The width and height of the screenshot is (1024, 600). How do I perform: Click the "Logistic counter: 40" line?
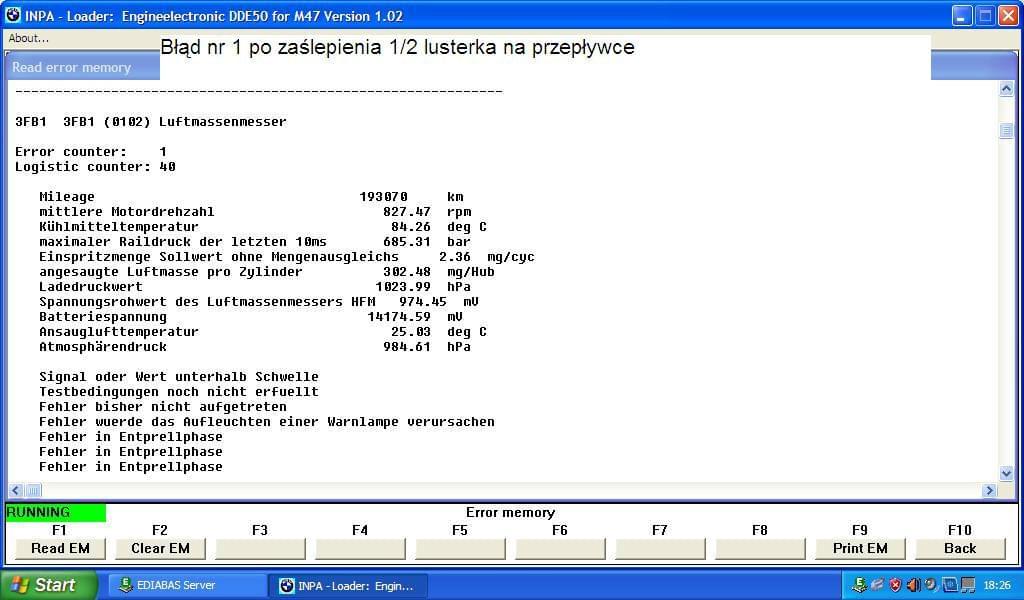point(95,166)
